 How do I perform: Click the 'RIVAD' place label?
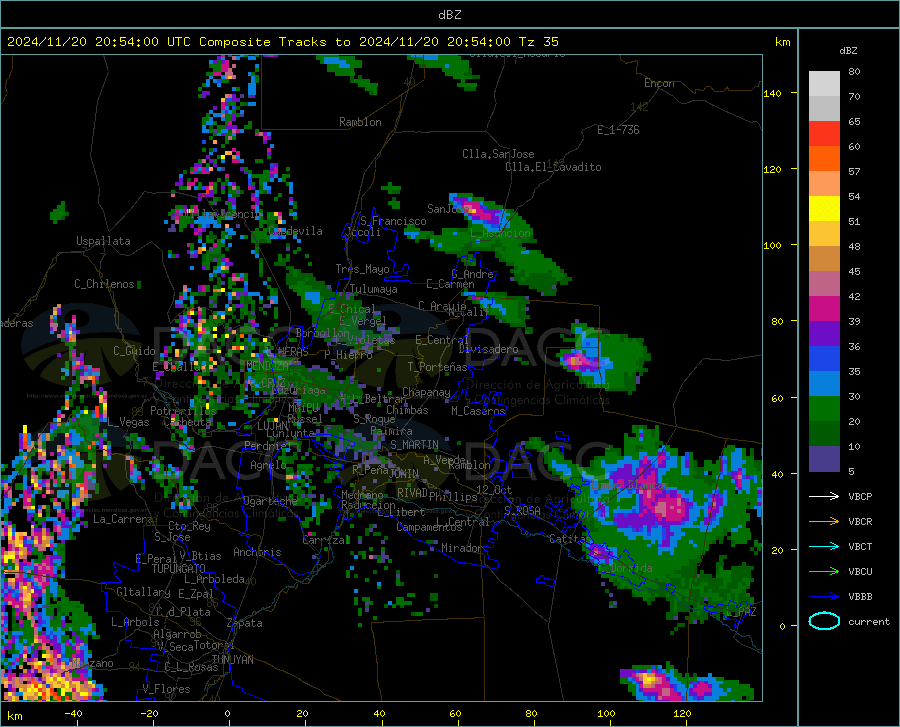click(x=412, y=493)
